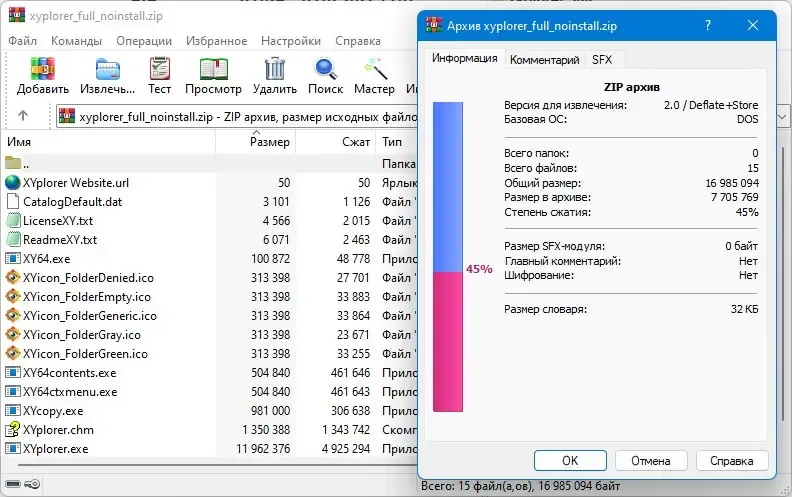Viewport: 792px width, 497px height.
Task: Click status bar total 15 файл(а,ов) text
Action: tap(520, 486)
